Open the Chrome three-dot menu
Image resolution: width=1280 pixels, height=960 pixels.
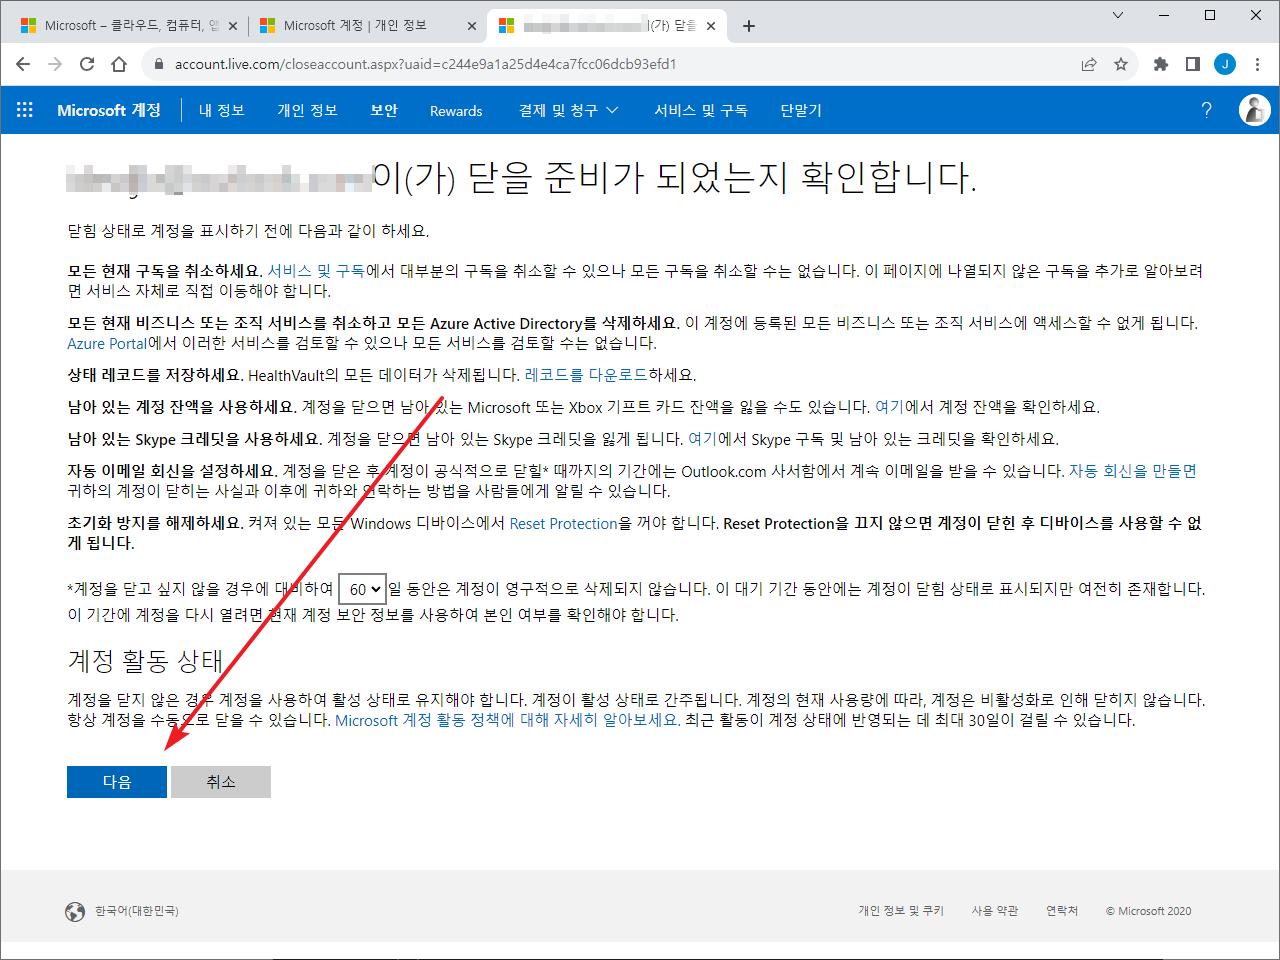click(x=1257, y=64)
